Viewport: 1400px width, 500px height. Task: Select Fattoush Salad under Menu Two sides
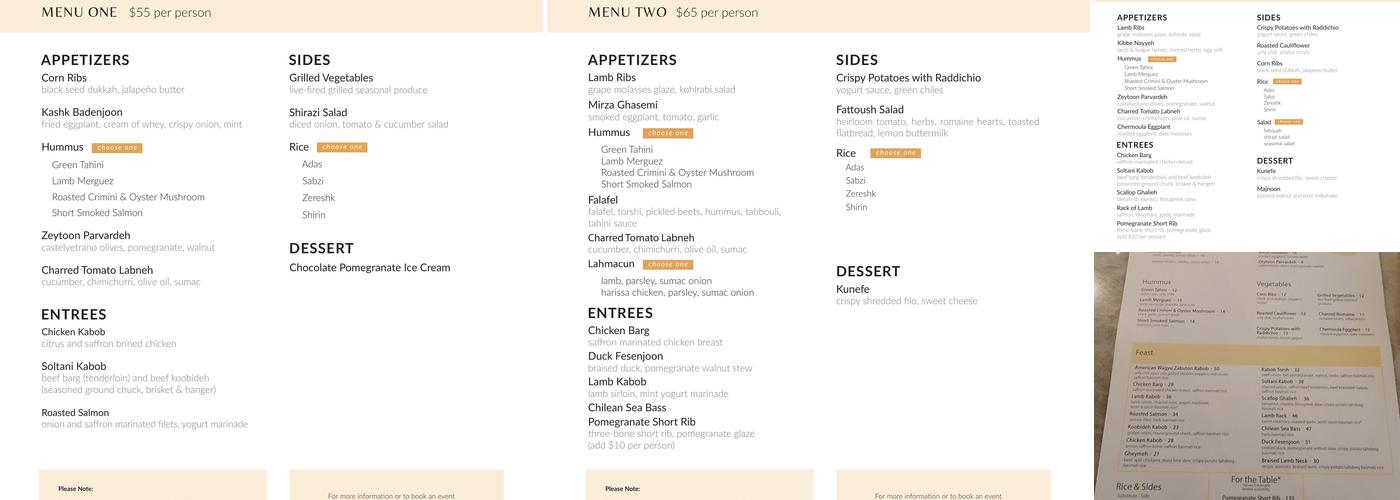point(870,110)
